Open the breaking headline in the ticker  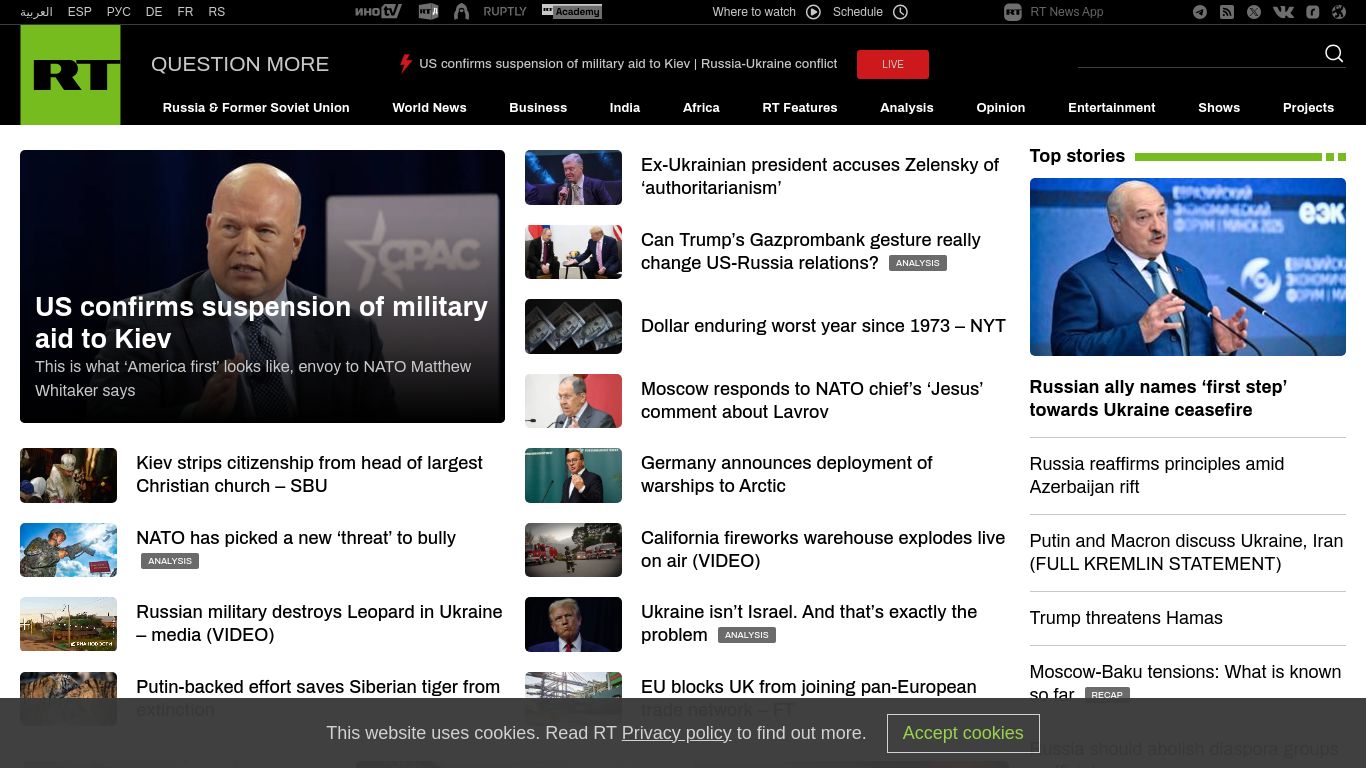[628, 63]
